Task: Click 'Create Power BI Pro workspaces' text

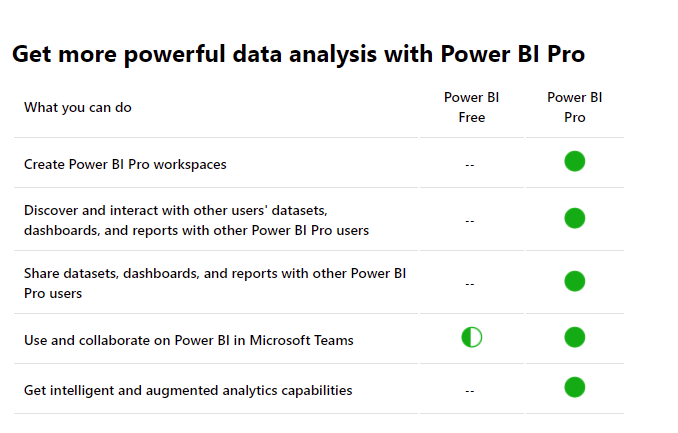Action: [x=125, y=164]
